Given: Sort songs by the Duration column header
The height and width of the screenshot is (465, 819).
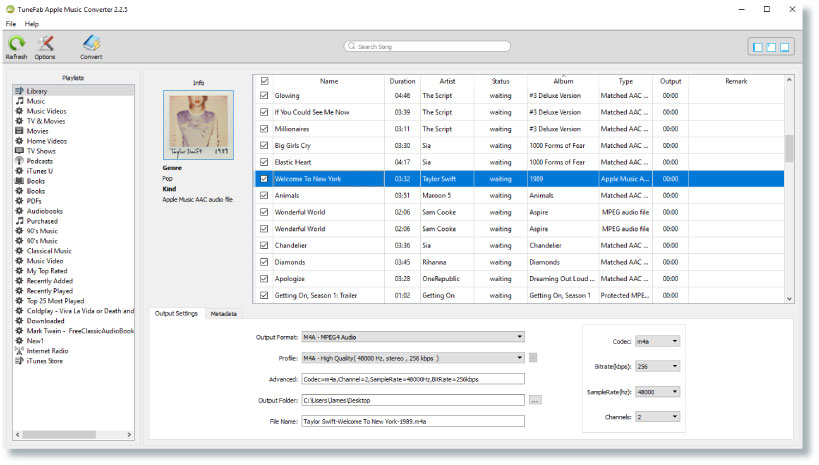Looking at the screenshot, I should pyautogui.click(x=402, y=81).
